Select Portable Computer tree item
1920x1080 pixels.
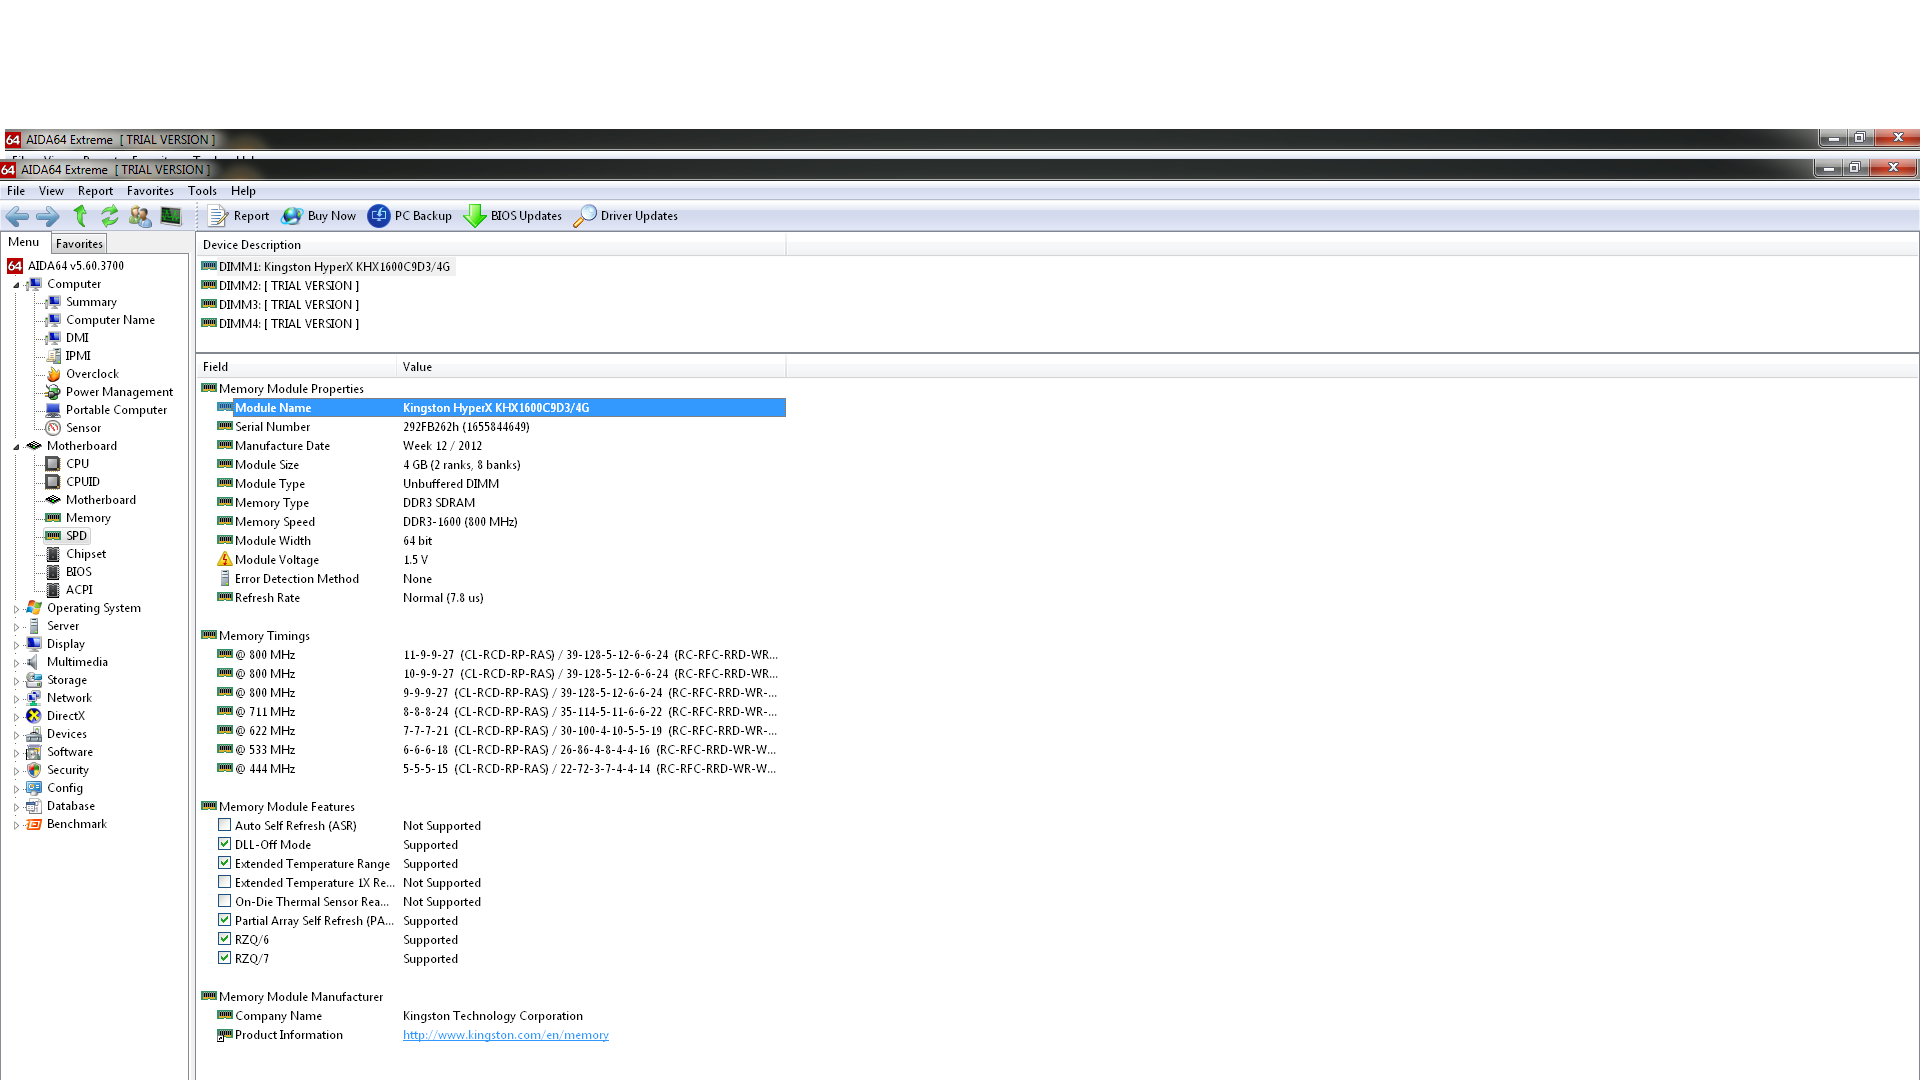point(116,410)
